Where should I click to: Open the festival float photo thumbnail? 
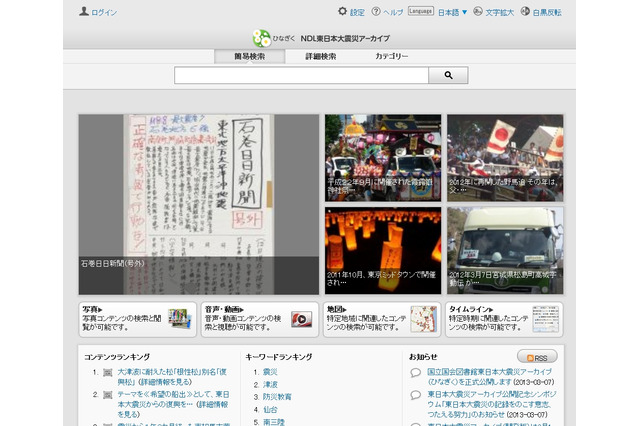point(383,158)
